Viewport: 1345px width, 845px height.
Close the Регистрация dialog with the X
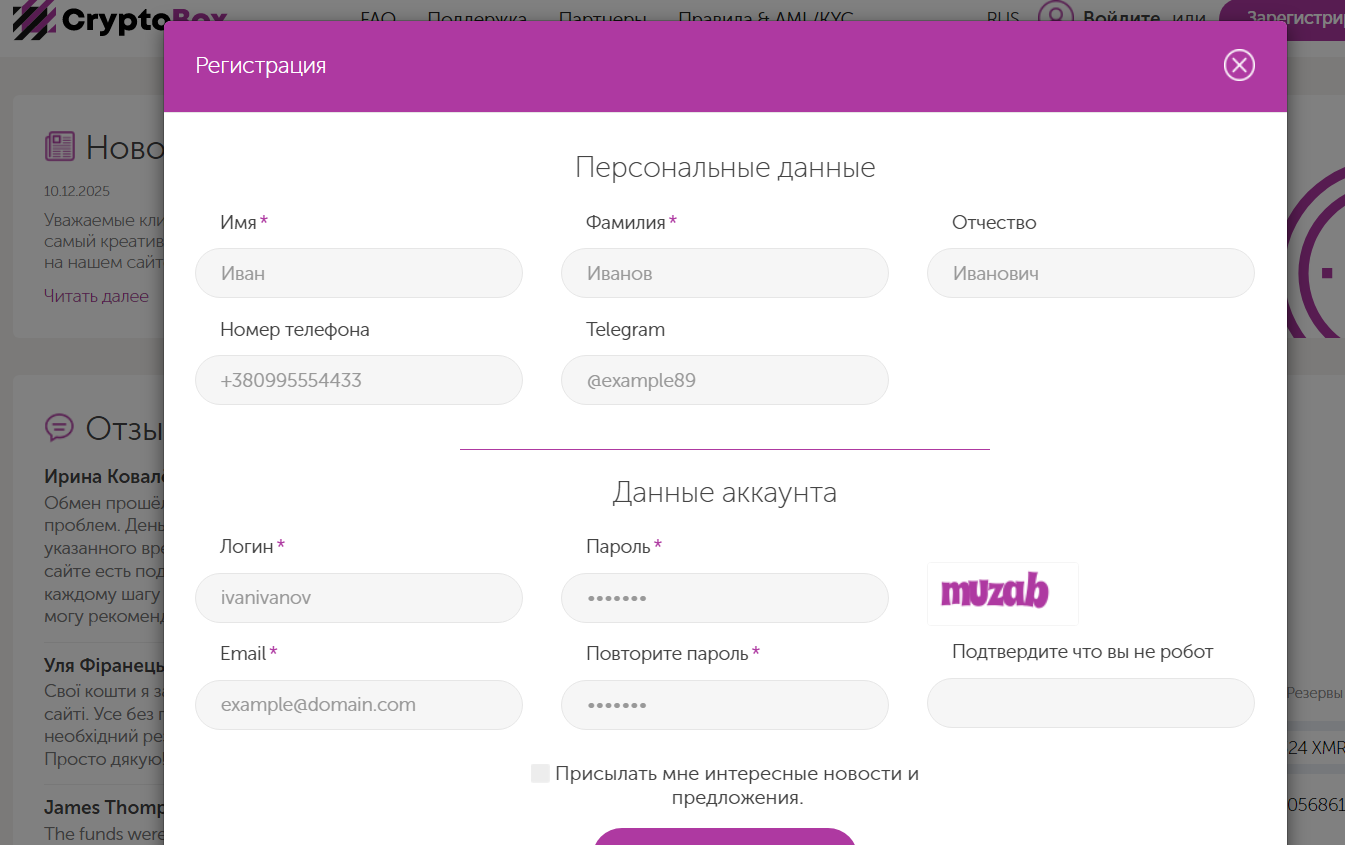1239,65
